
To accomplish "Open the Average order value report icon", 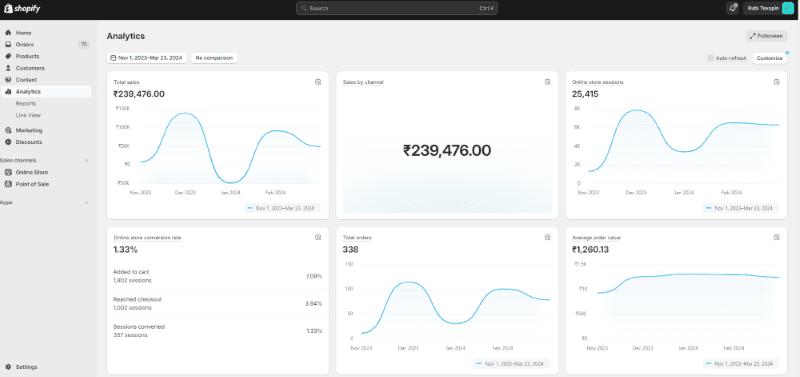I will point(777,237).
